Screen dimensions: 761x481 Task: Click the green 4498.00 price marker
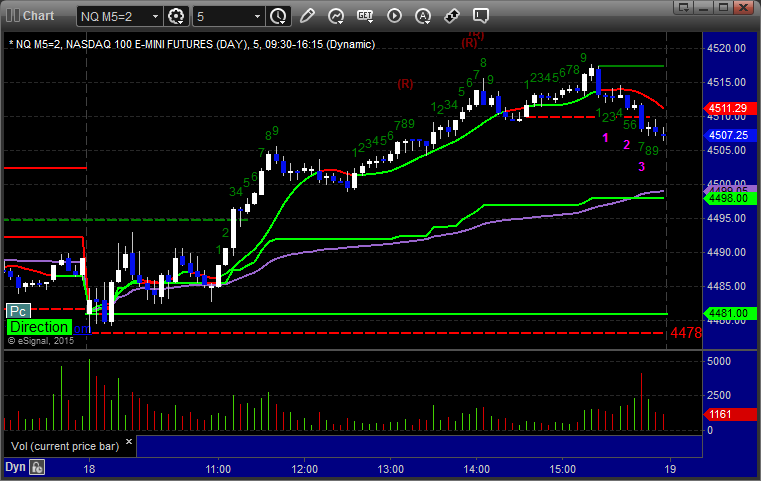[x=730, y=198]
